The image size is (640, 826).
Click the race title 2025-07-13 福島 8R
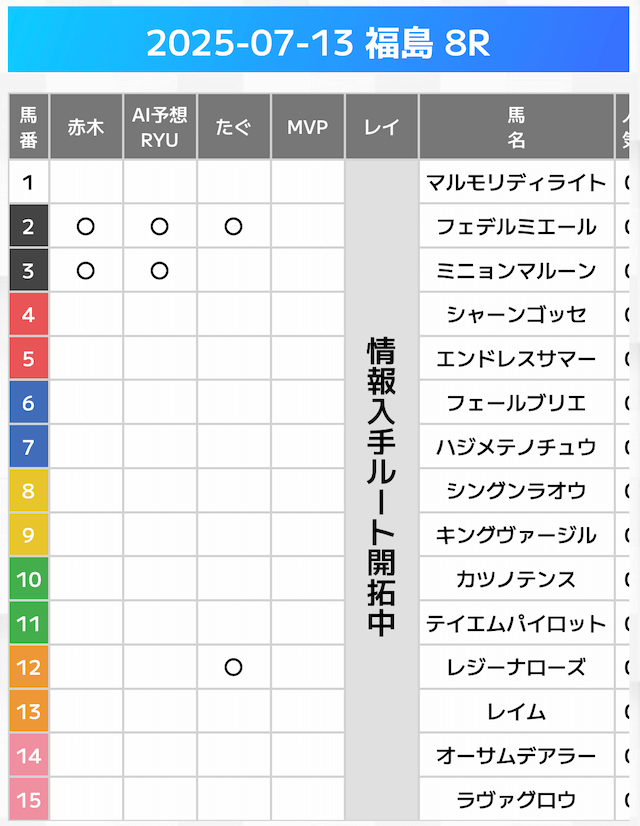point(318,43)
